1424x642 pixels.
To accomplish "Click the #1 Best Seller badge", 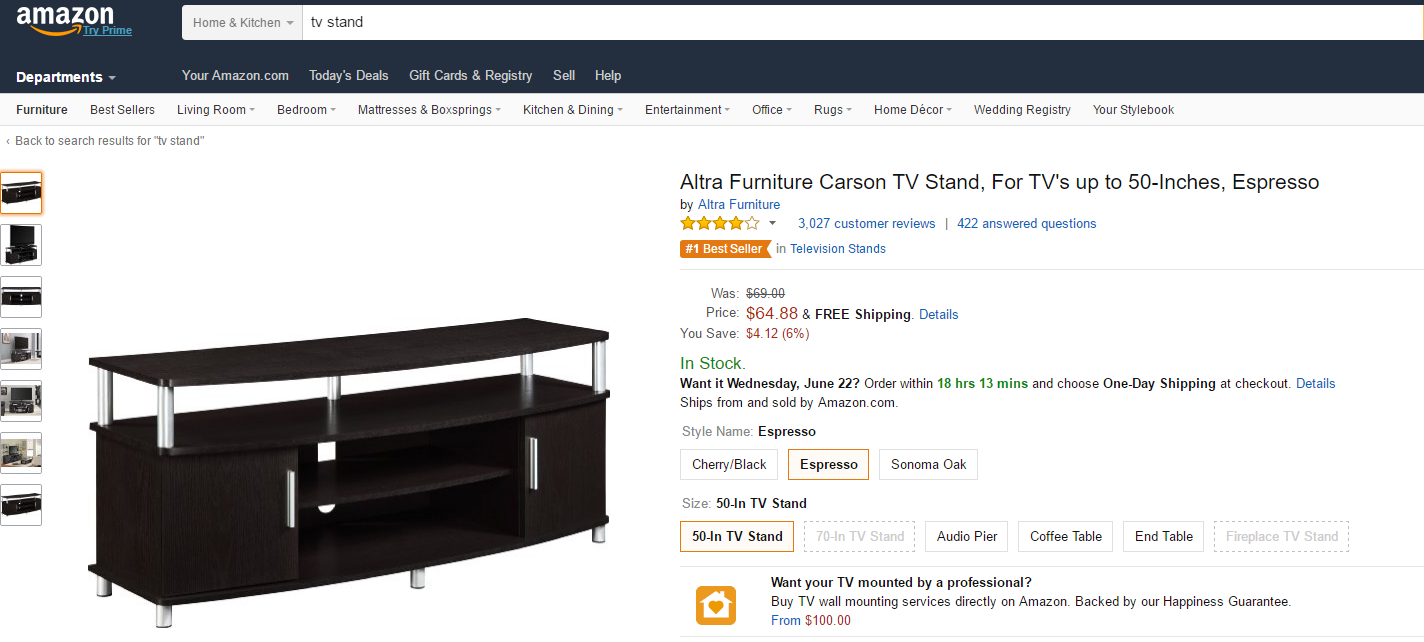I will (x=722, y=249).
